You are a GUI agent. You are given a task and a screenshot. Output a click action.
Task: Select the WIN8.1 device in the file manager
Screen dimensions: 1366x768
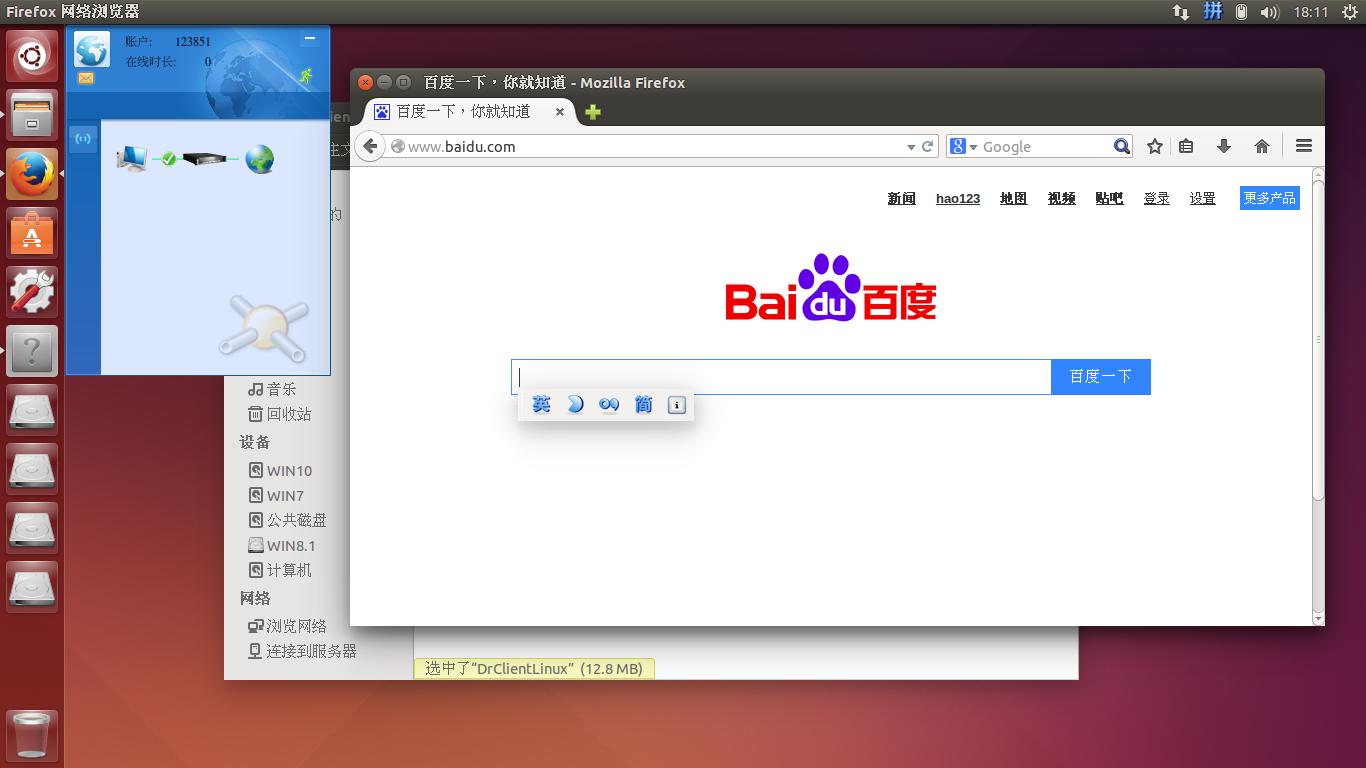(x=282, y=546)
